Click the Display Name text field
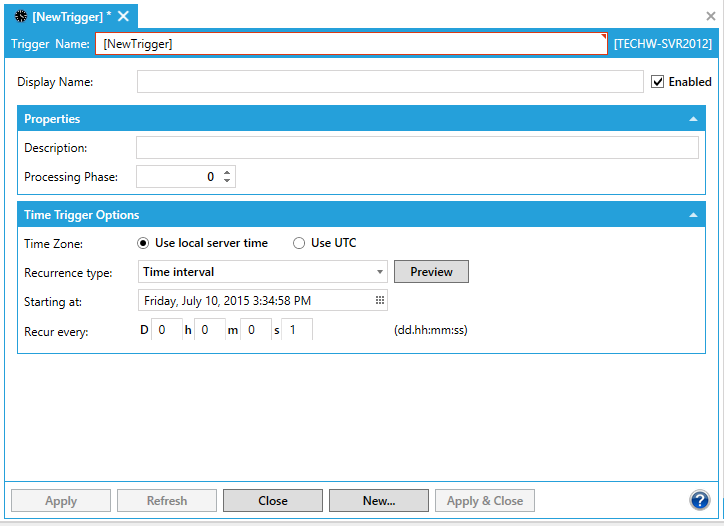This screenshot has width=724, height=526. tap(390, 82)
